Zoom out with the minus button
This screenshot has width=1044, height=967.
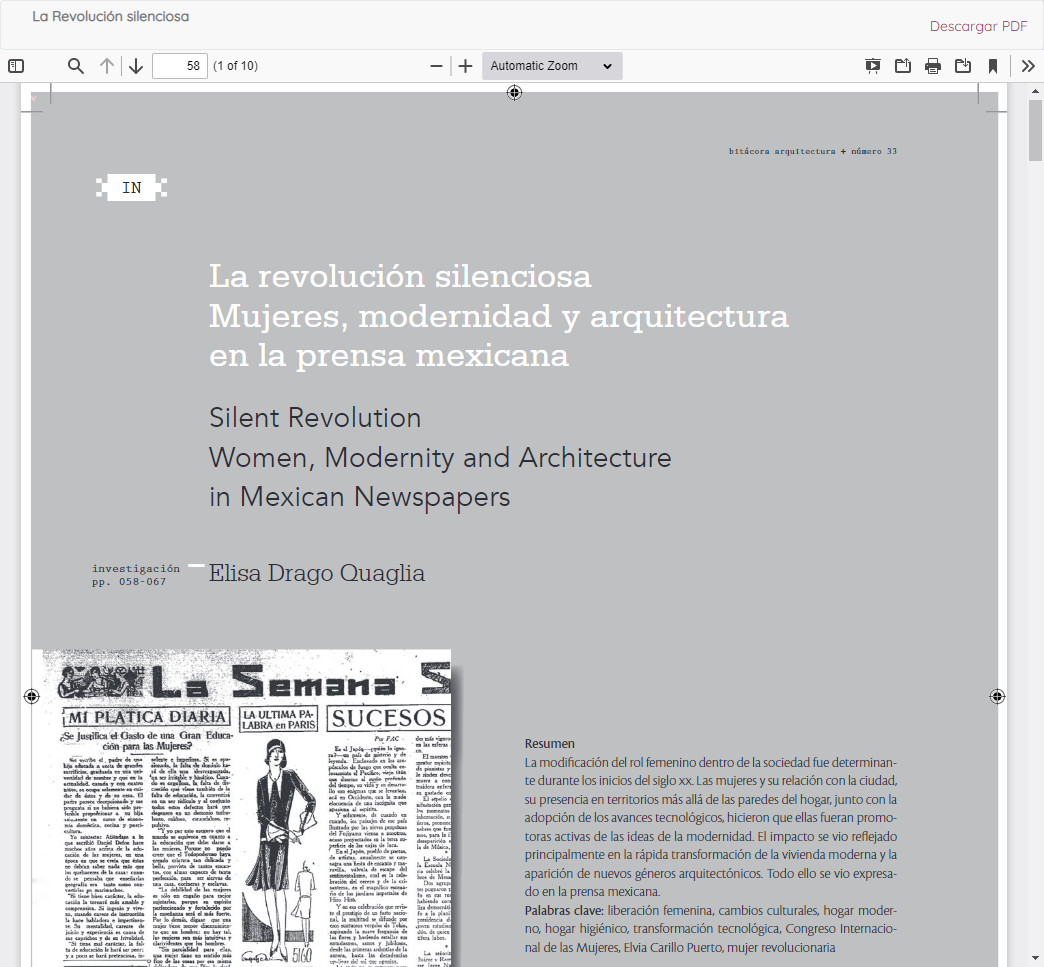436,66
